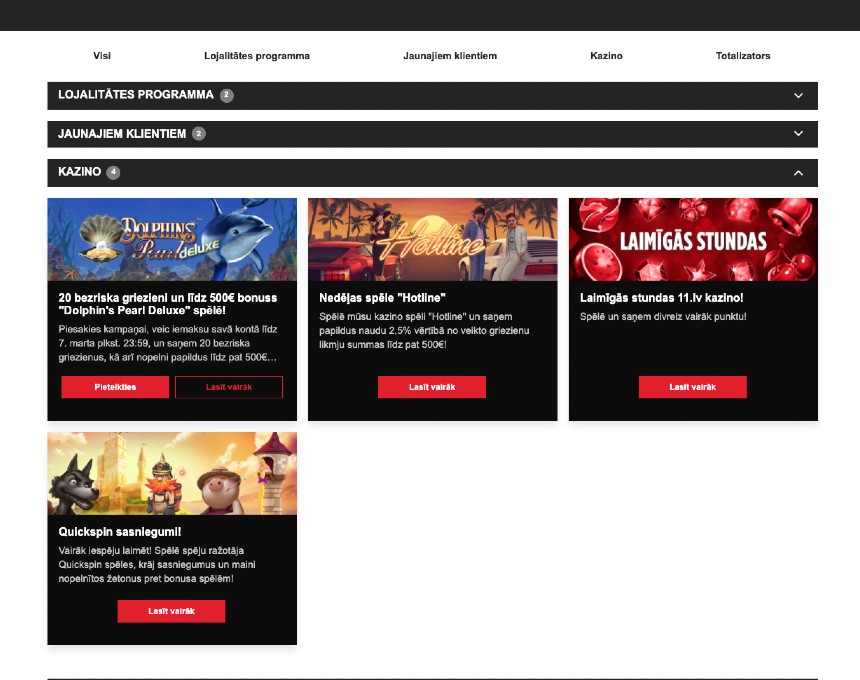Open the Visi promotions tab
860x680 pixels.
(102, 56)
